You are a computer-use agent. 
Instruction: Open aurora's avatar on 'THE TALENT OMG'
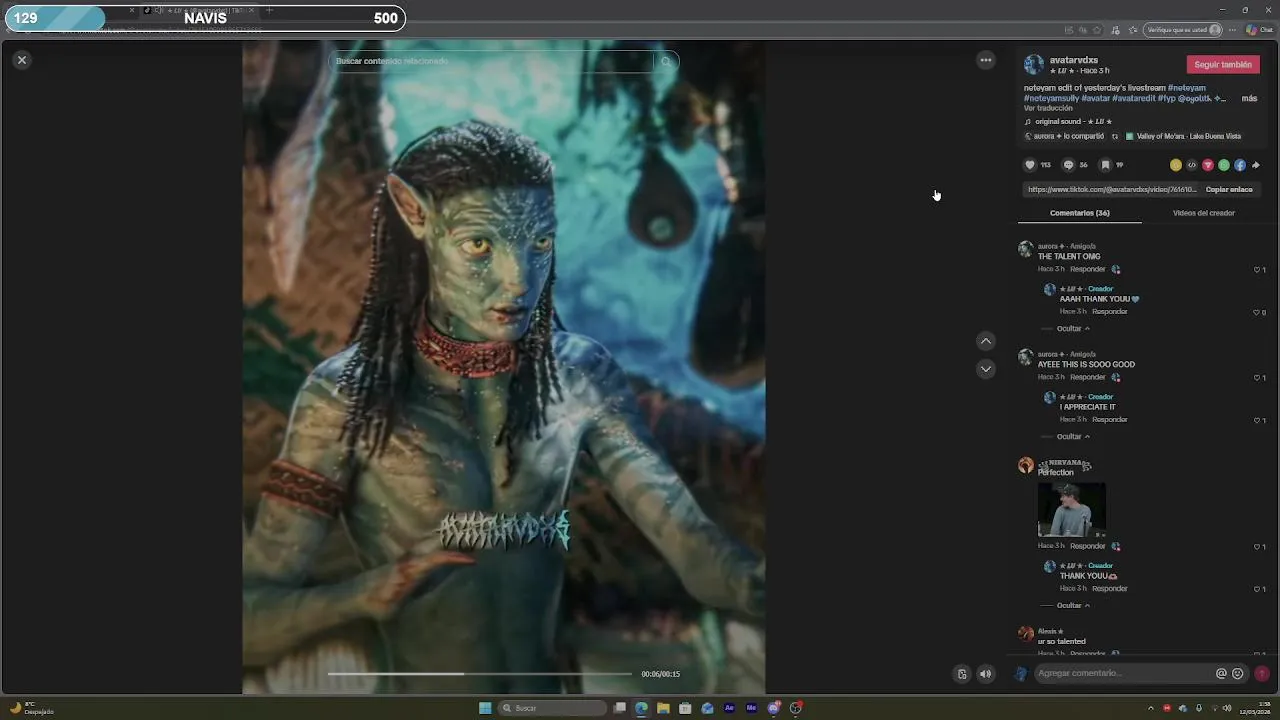pos(1025,249)
